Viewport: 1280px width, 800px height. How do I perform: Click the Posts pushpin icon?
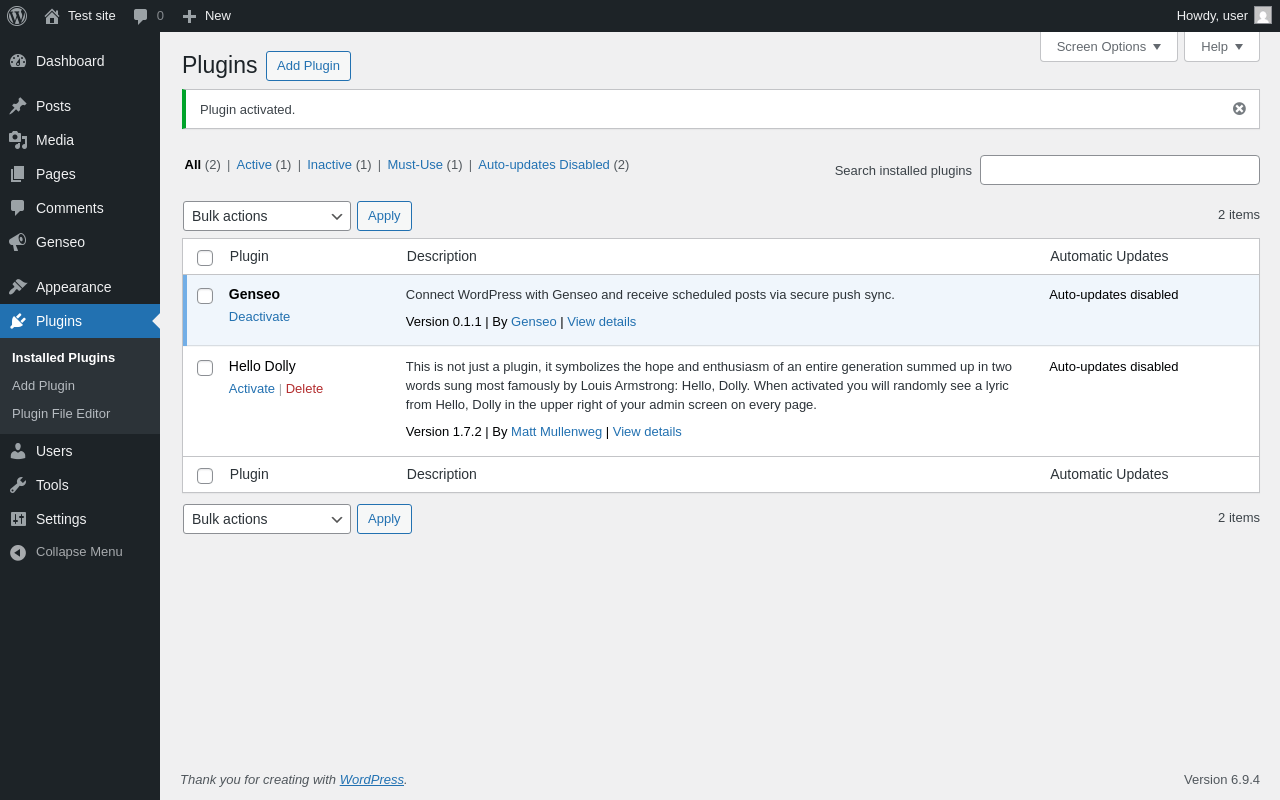18,106
